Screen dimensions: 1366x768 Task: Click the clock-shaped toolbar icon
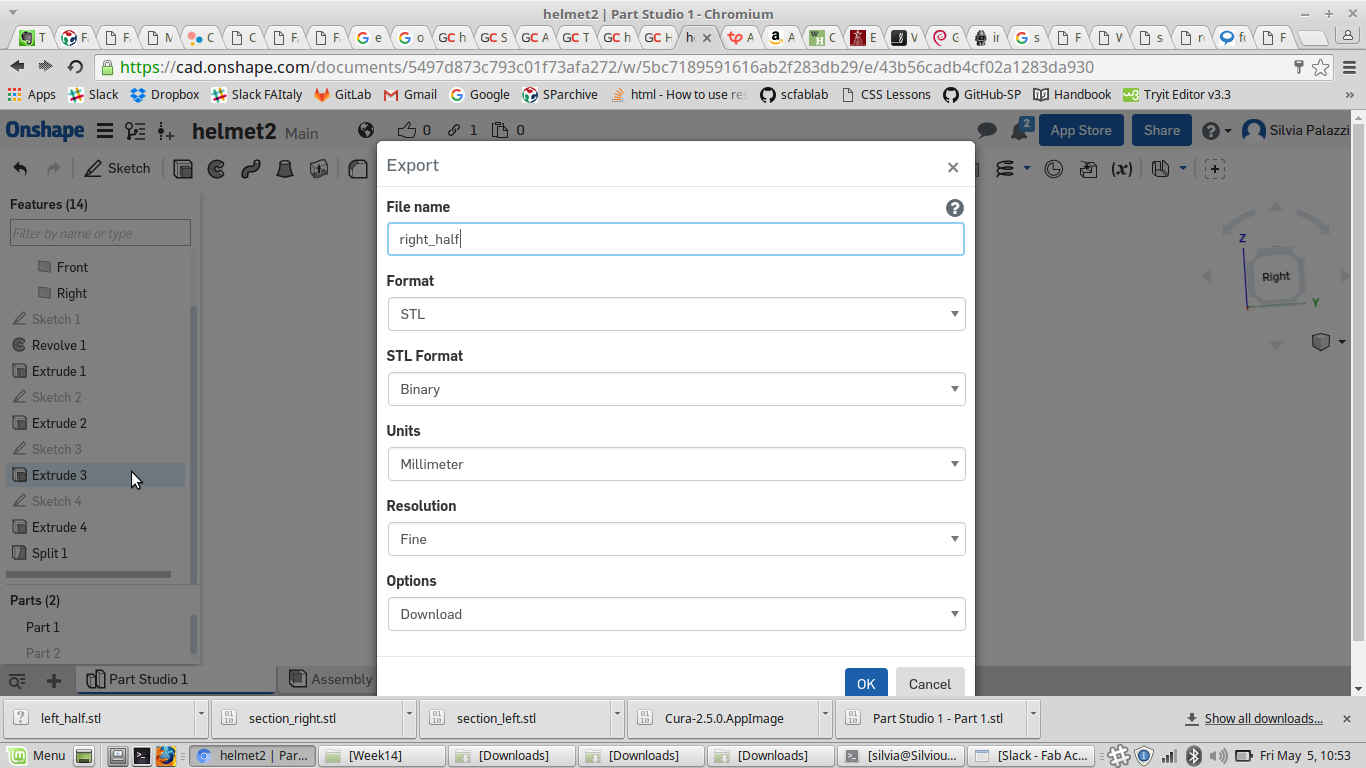(1053, 169)
